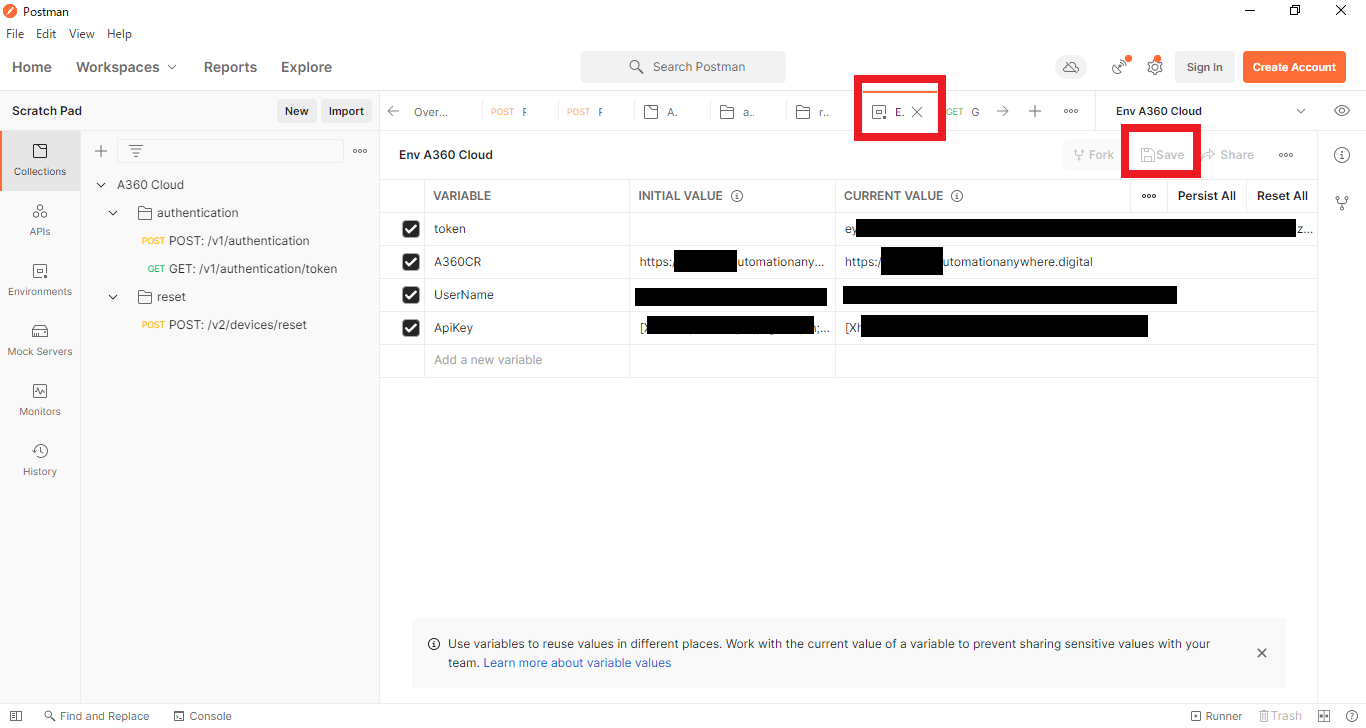The width and height of the screenshot is (1366, 728).
Task: Click the New button in Scratch Pad
Action: [x=297, y=111]
